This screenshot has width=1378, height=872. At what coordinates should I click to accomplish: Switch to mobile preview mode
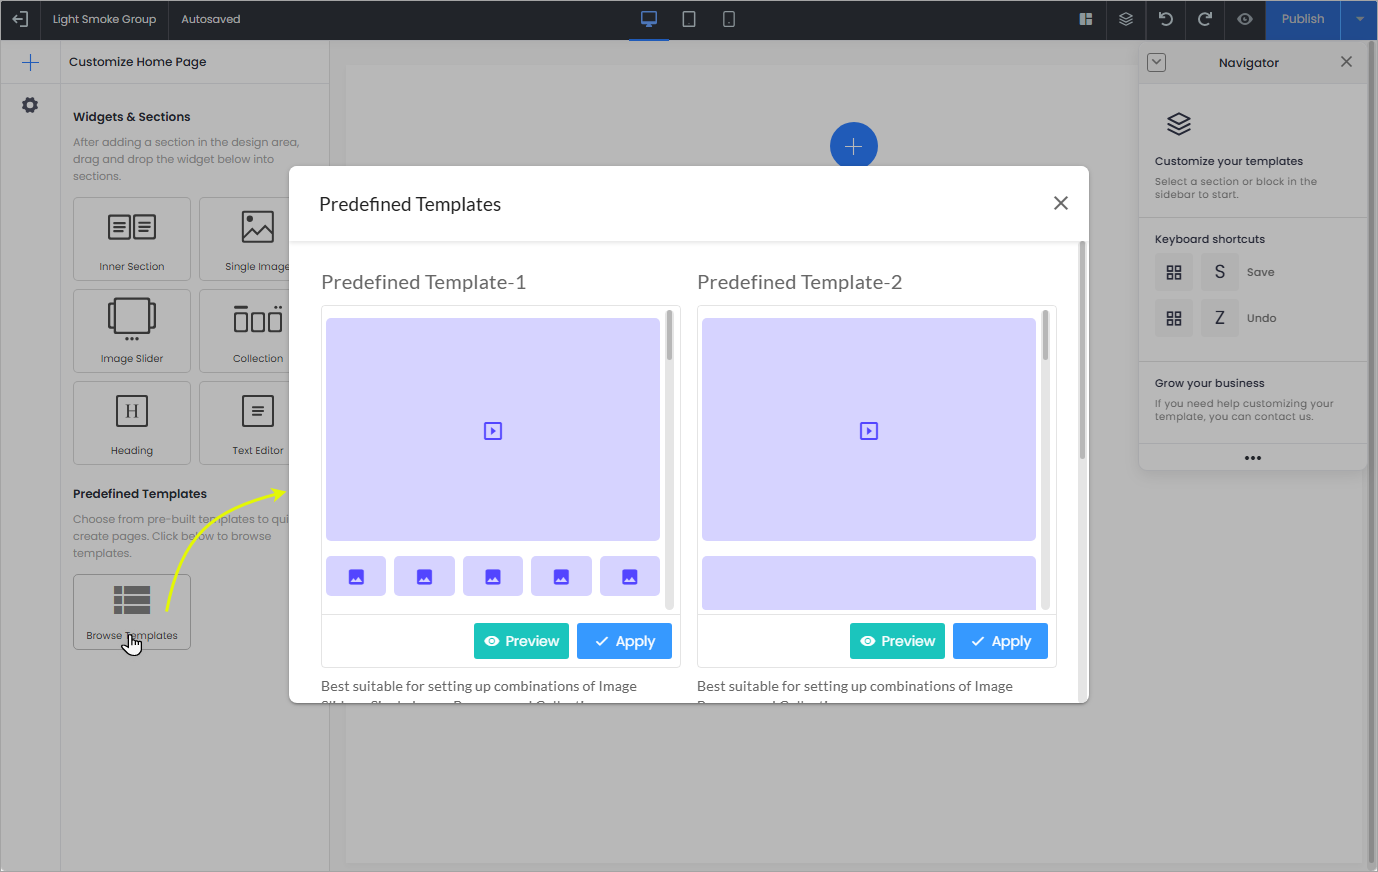[729, 19]
